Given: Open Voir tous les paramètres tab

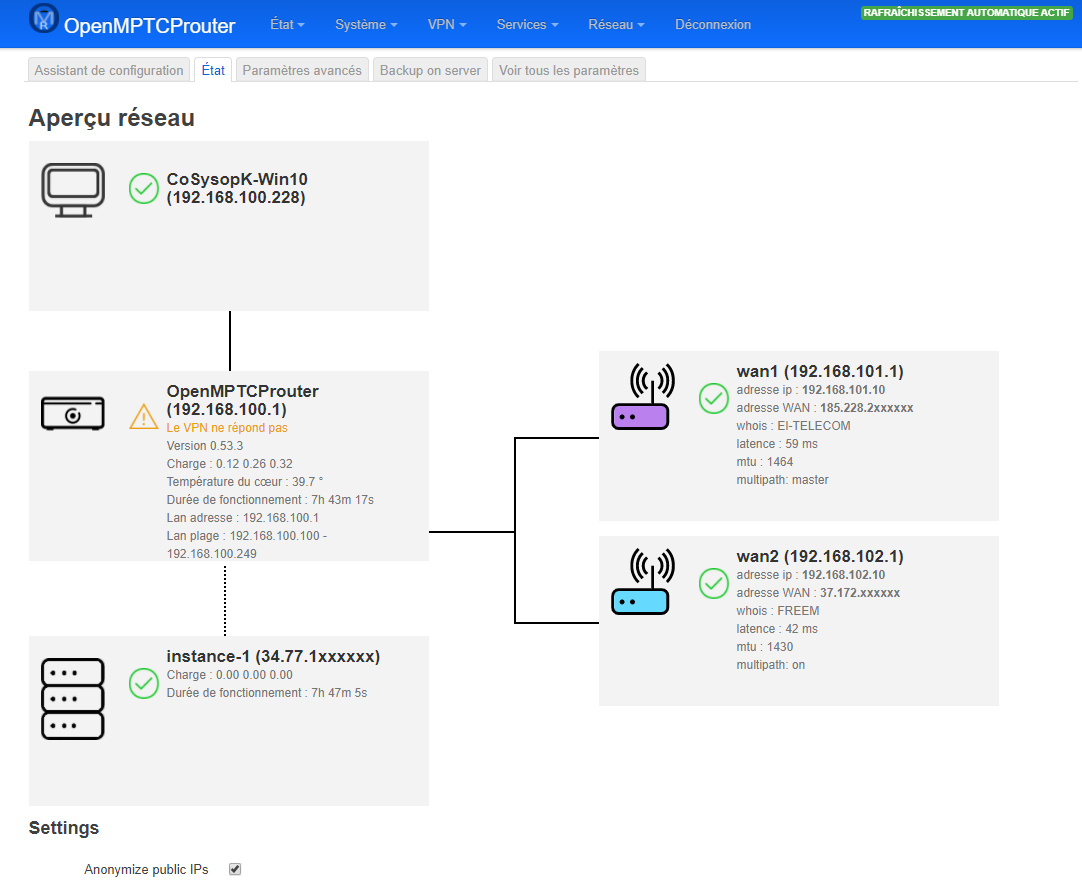Looking at the screenshot, I should [569, 70].
